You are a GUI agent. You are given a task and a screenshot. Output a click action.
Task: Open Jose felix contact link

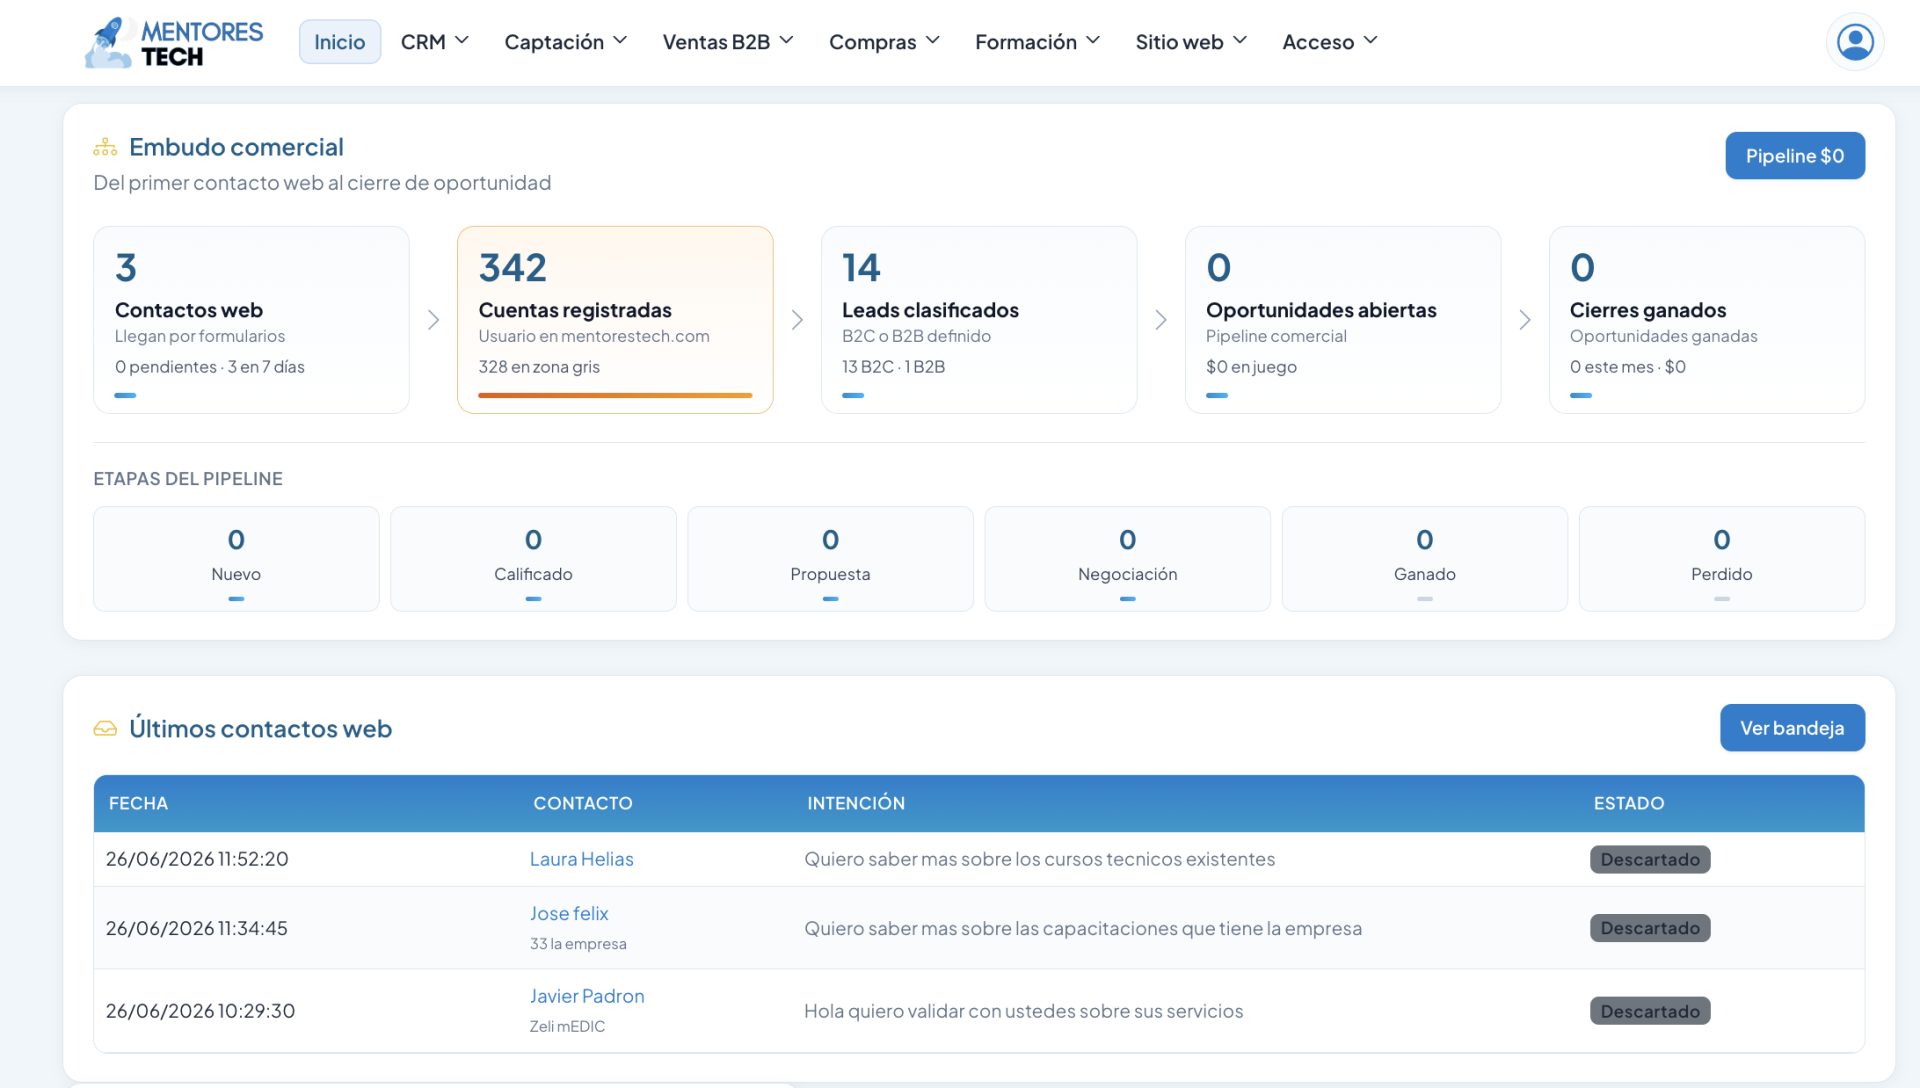pyautogui.click(x=569, y=914)
